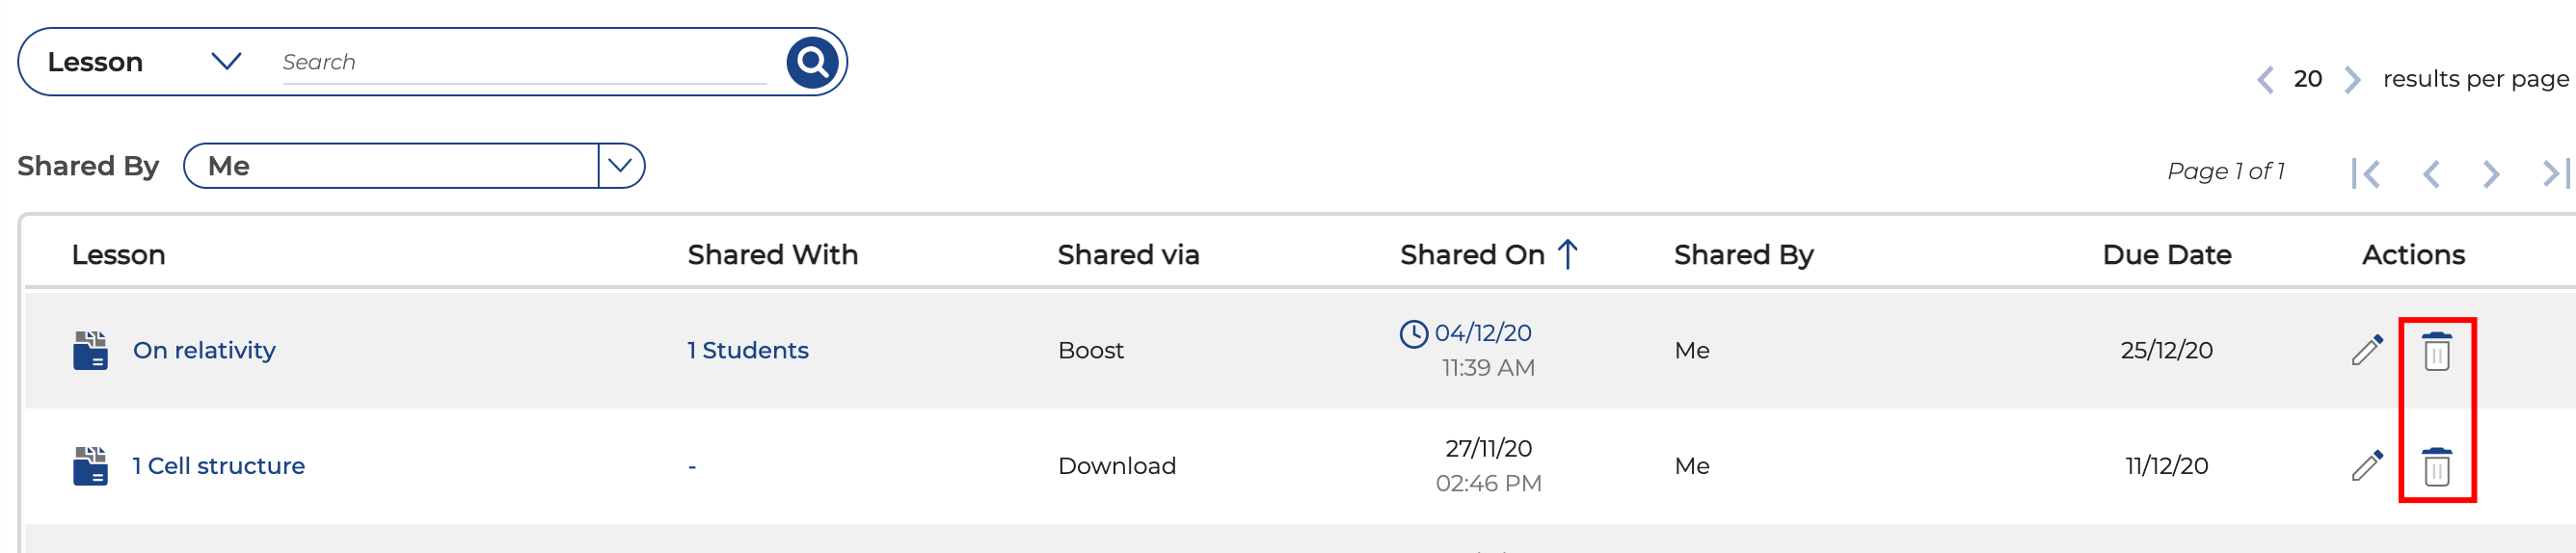Click the magnifying glass search button
This screenshot has width=2576, height=553.
pos(811,63)
